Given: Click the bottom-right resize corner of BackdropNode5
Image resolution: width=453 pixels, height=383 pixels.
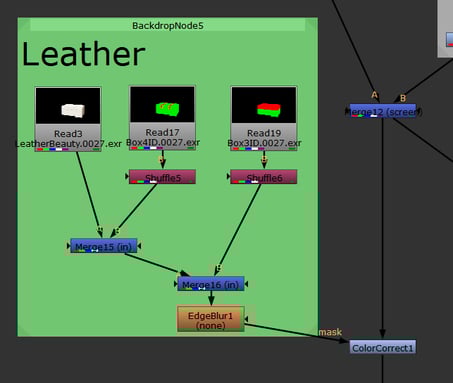Looking at the screenshot, I should (x=312, y=331).
